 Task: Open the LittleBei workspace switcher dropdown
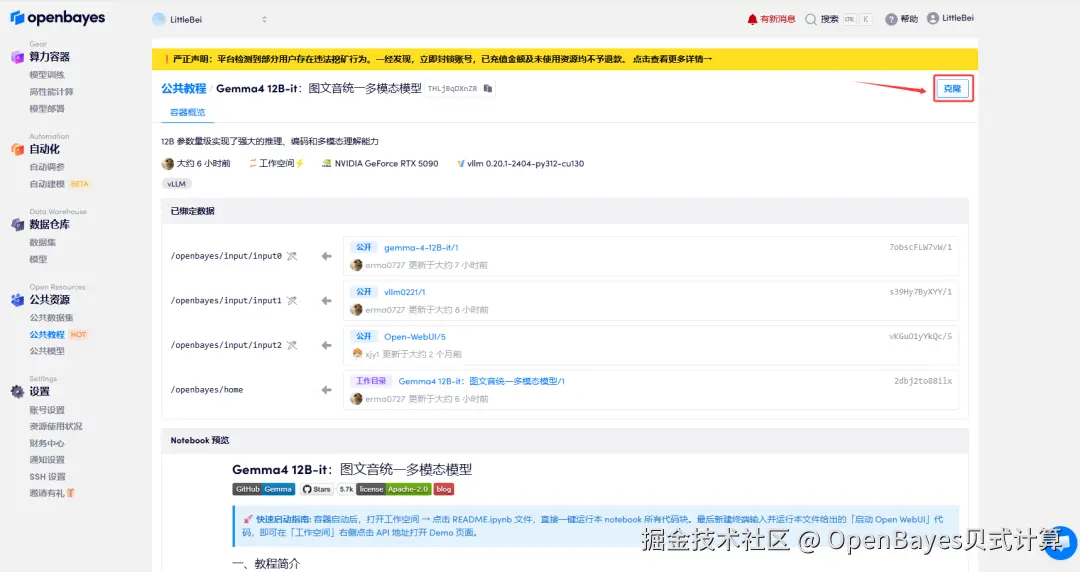210,19
